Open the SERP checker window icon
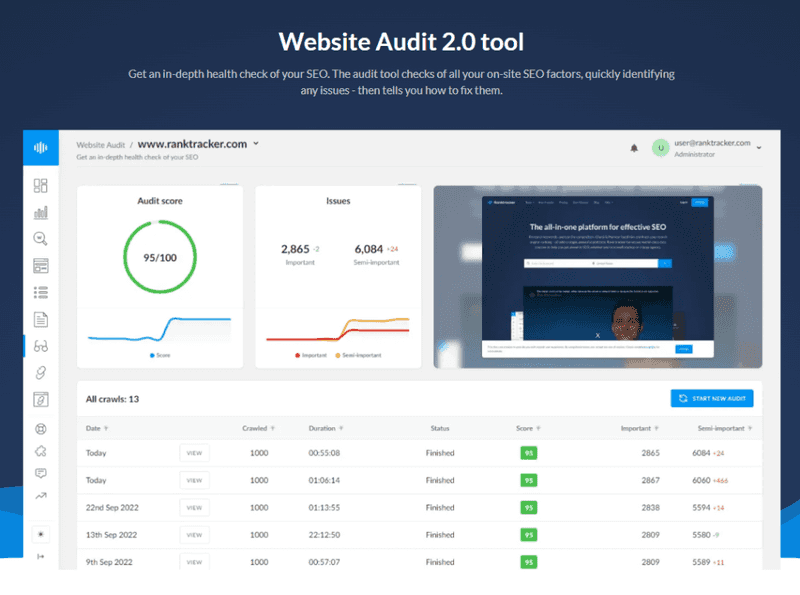Screen dimensions: 800x595 pos(41,266)
